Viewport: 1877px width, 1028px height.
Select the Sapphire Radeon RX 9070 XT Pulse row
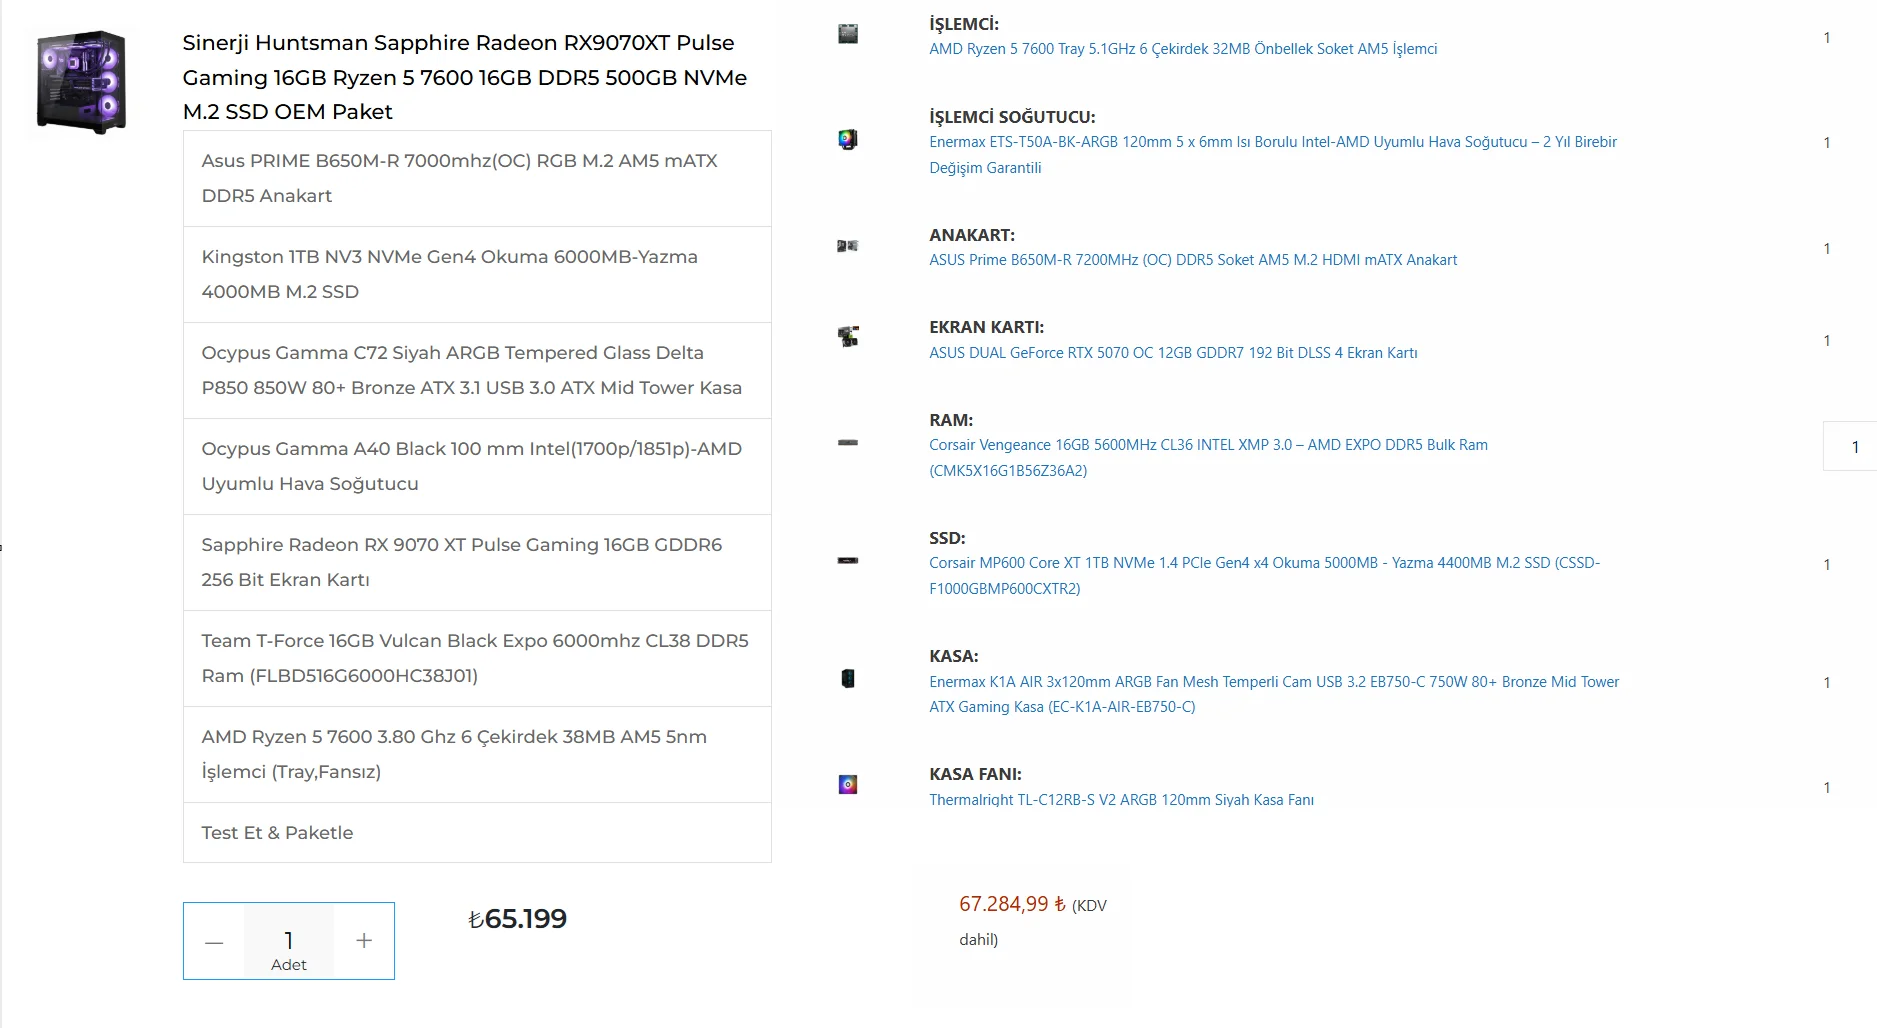[x=477, y=562]
